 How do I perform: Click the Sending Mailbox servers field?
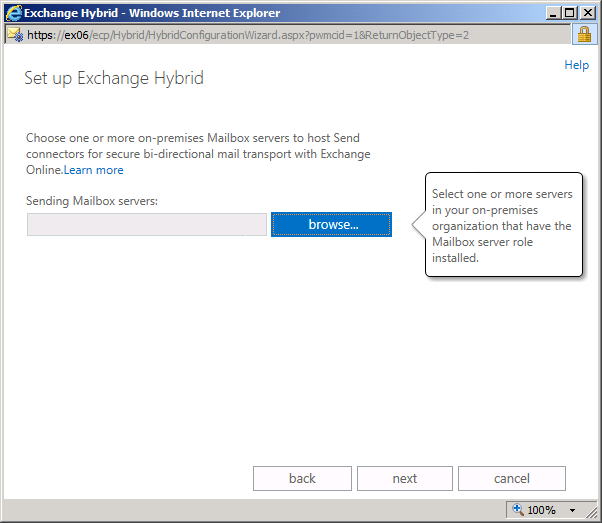coord(147,224)
